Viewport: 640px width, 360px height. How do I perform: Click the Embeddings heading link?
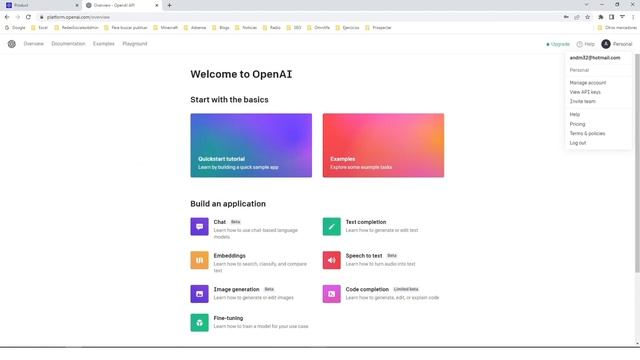(229, 256)
